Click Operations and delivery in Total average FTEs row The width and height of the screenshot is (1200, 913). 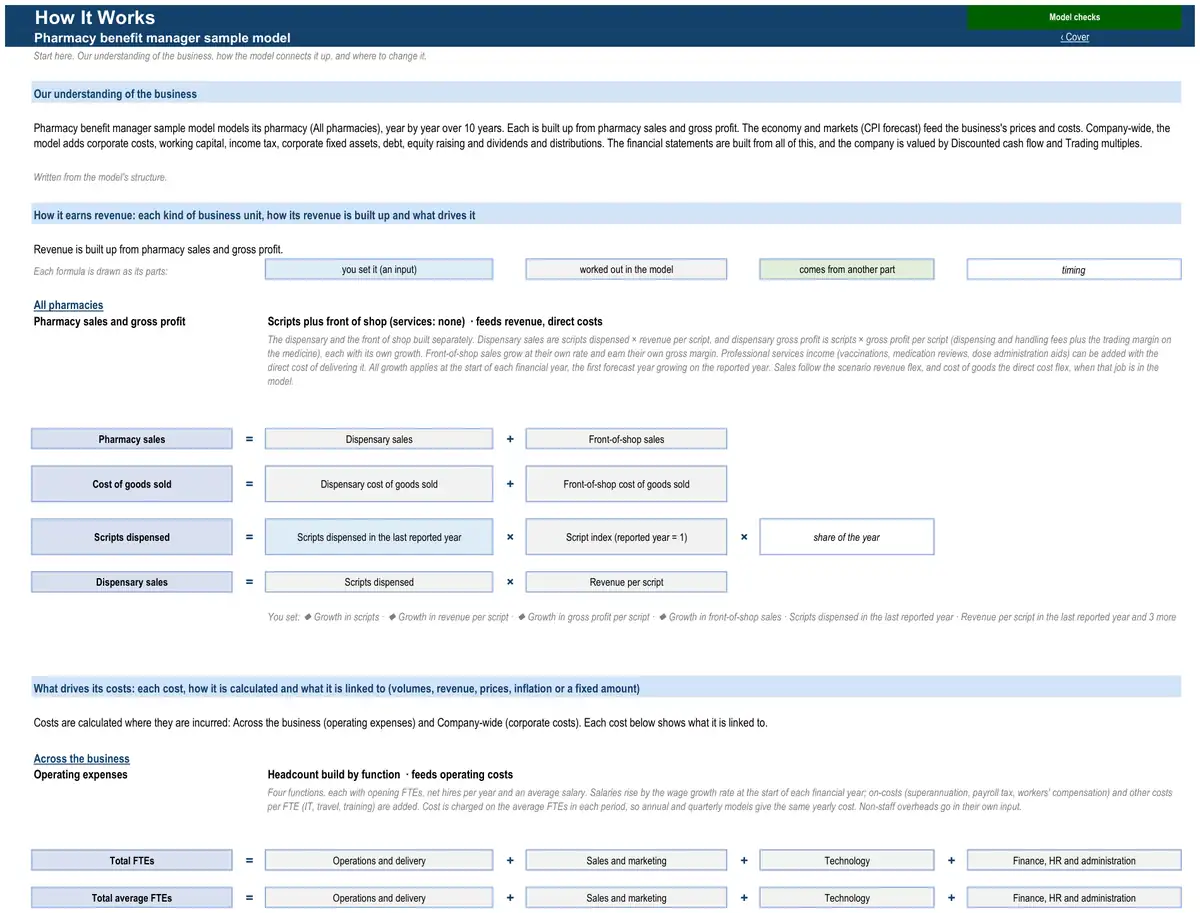coord(379,898)
